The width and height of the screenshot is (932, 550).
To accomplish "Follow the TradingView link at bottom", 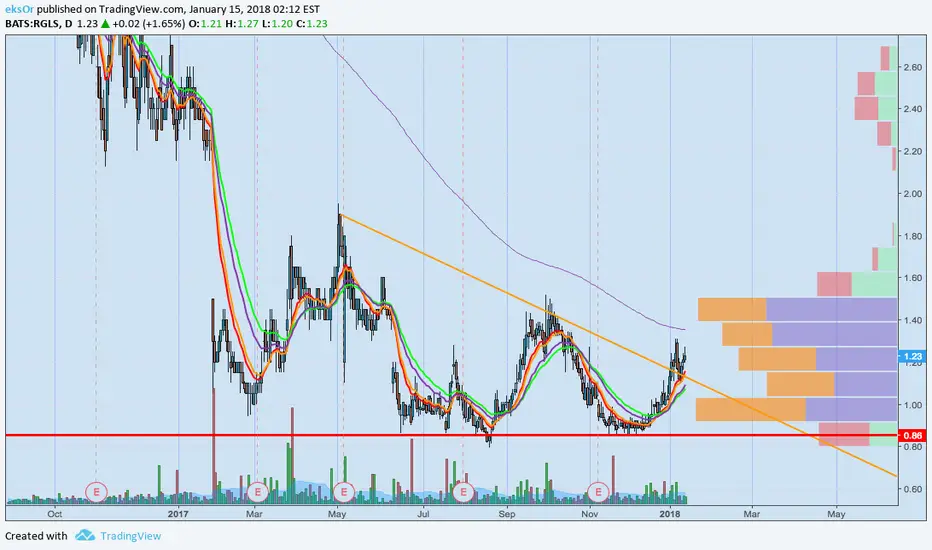I will click(130, 536).
